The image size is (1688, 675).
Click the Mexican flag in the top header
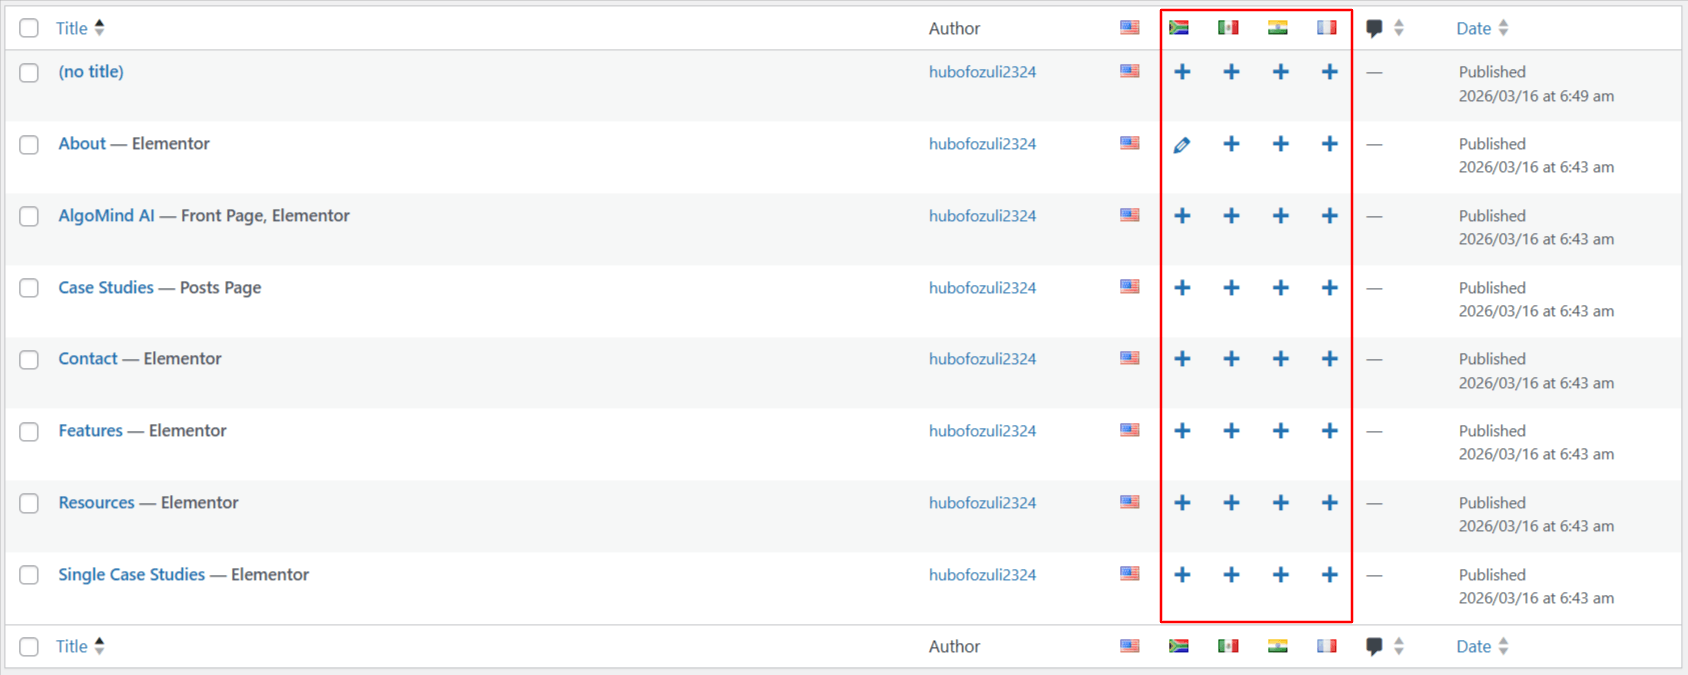click(x=1228, y=28)
